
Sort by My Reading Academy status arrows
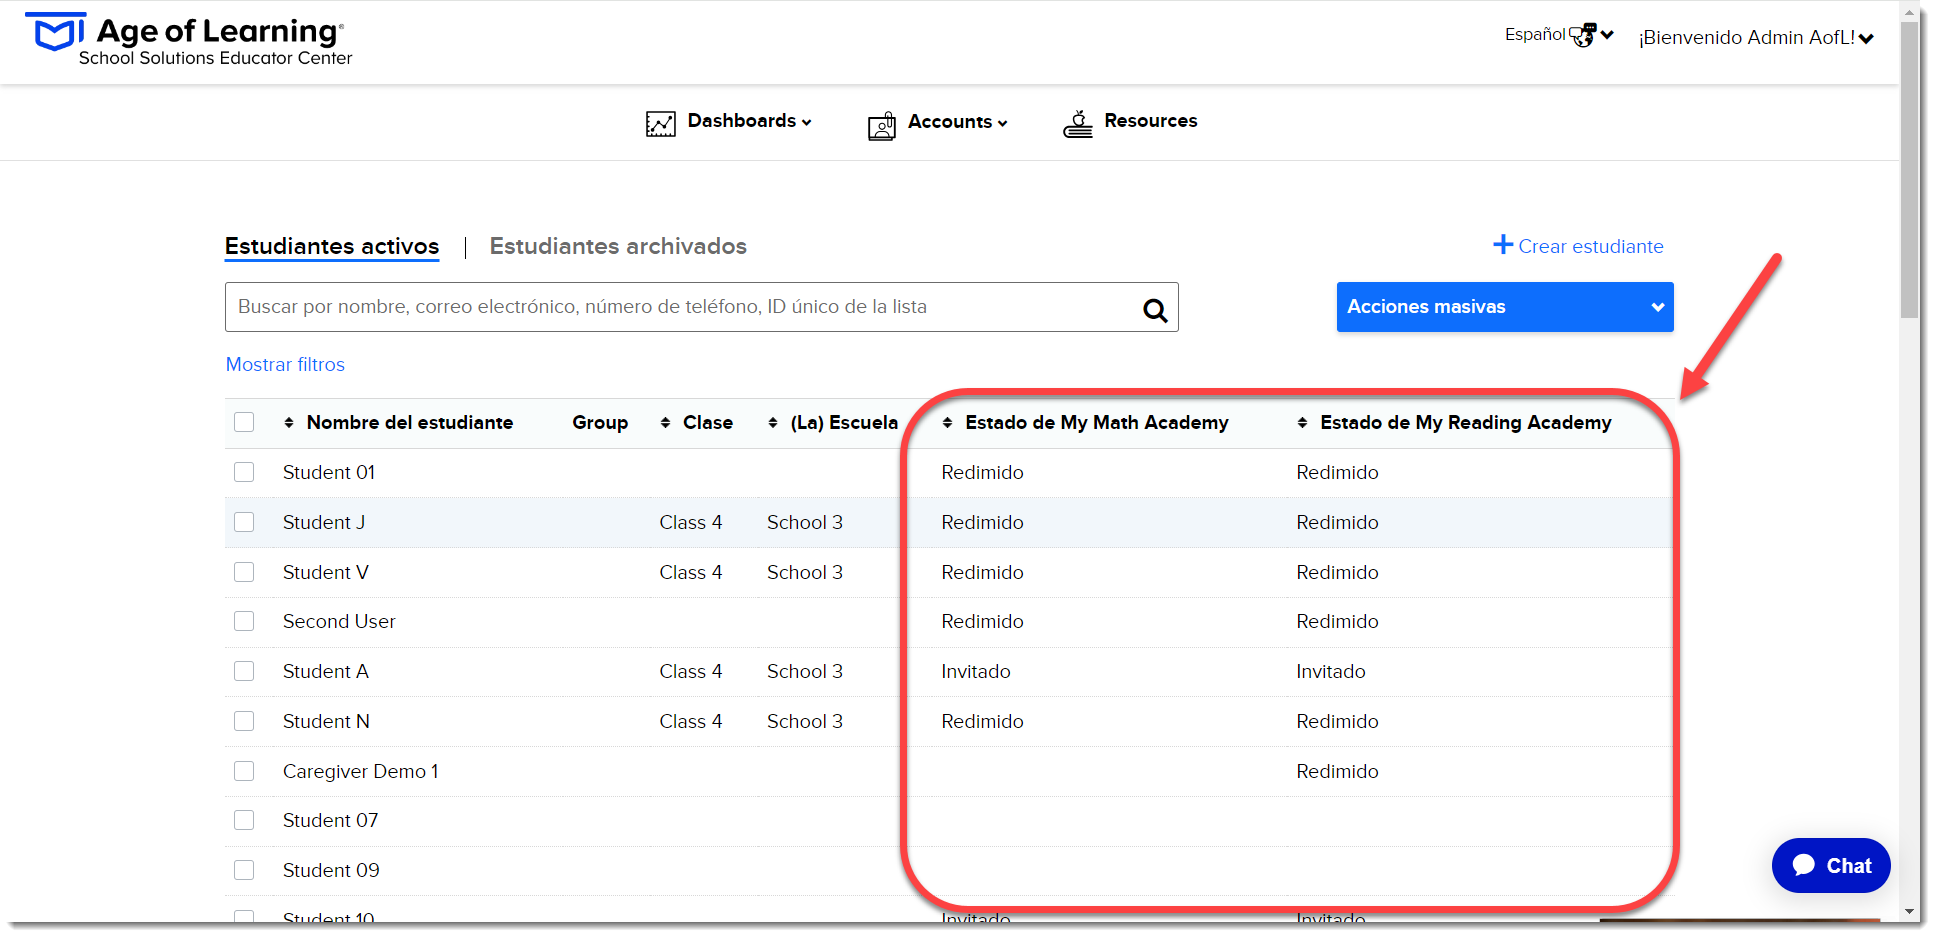[1302, 423]
